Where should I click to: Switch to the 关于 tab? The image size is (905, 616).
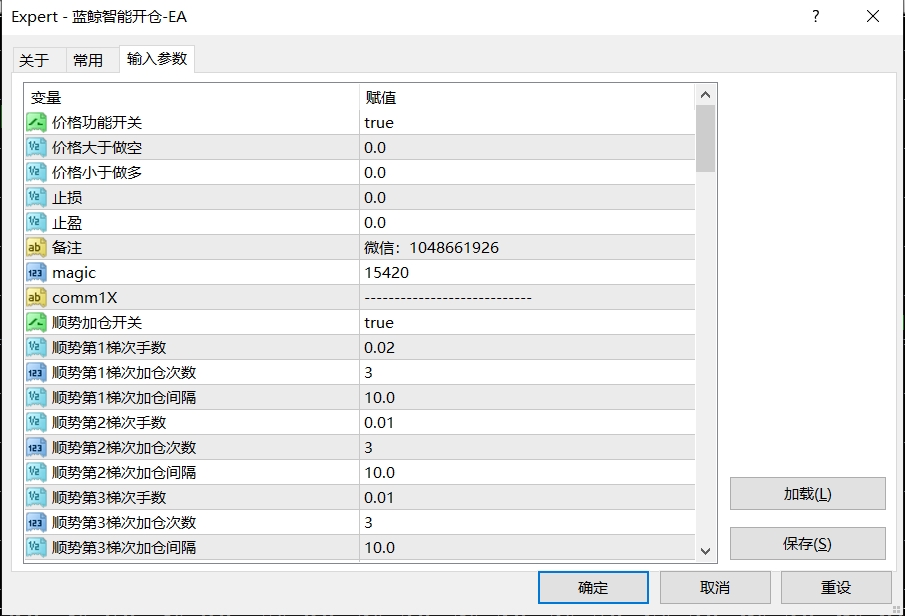(x=36, y=60)
